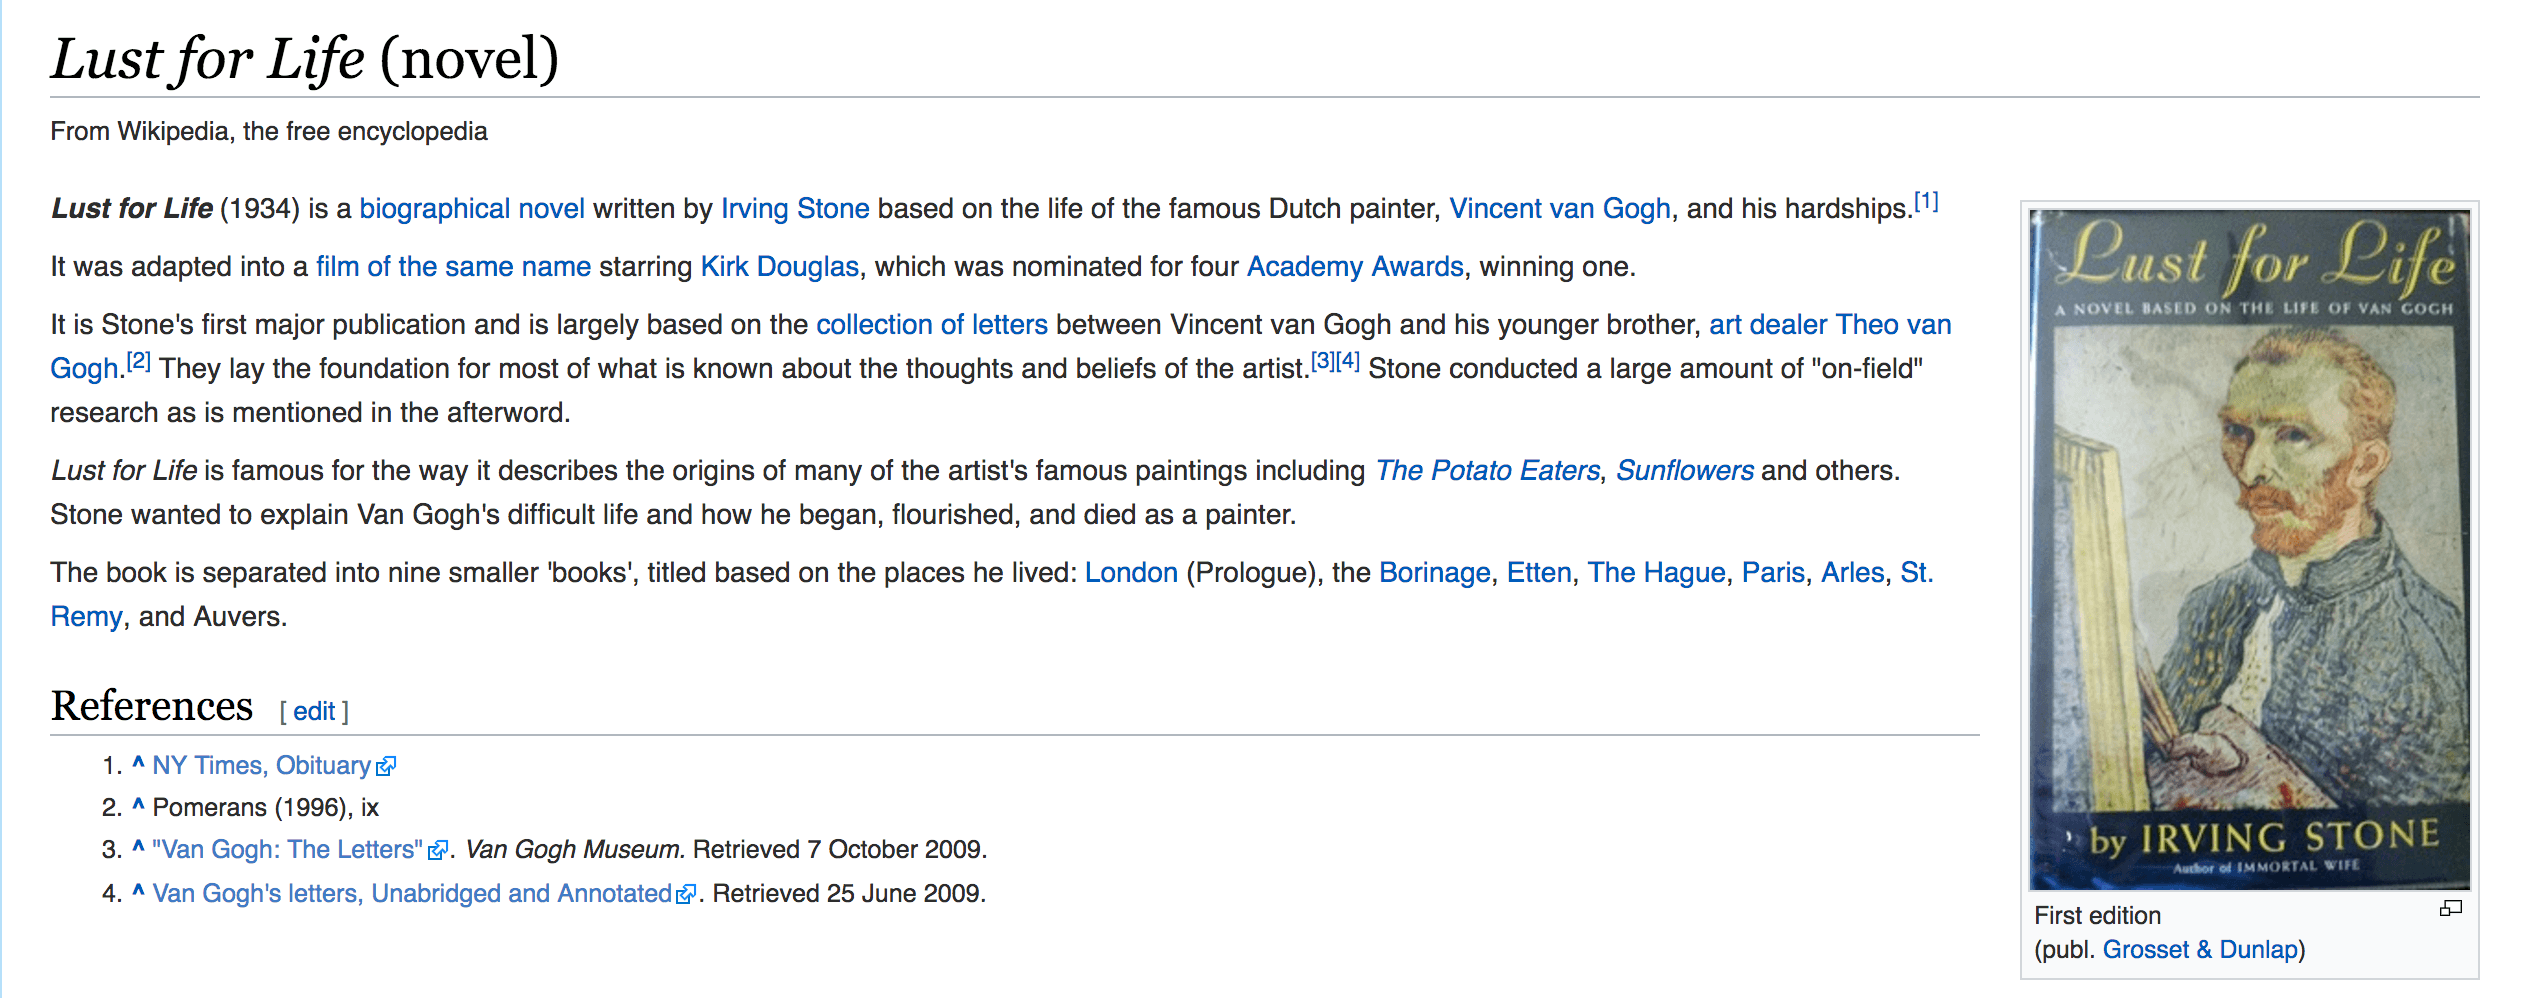
Task: Open the Lust for Life cover thumbnail
Action: point(2249,548)
